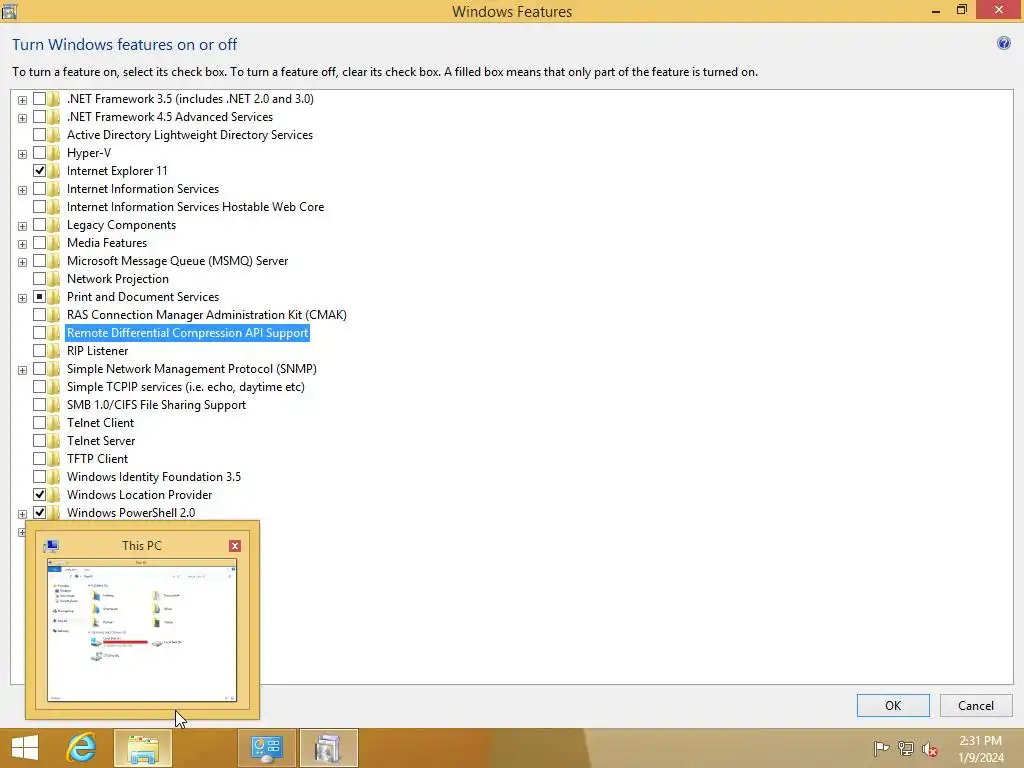Click the This PC preview computer icon
The image size is (1024, 768).
(x=51, y=546)
